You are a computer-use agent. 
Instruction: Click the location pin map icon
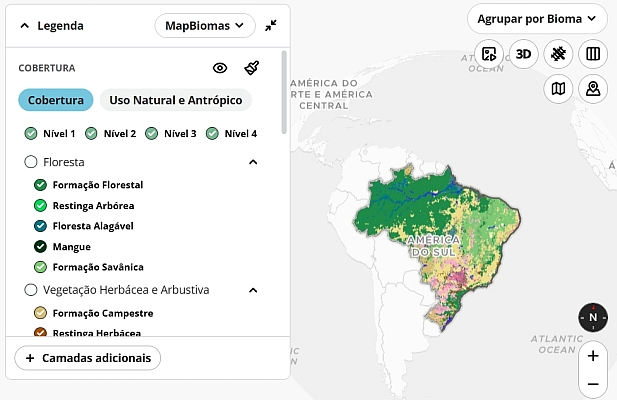point(592,89)
